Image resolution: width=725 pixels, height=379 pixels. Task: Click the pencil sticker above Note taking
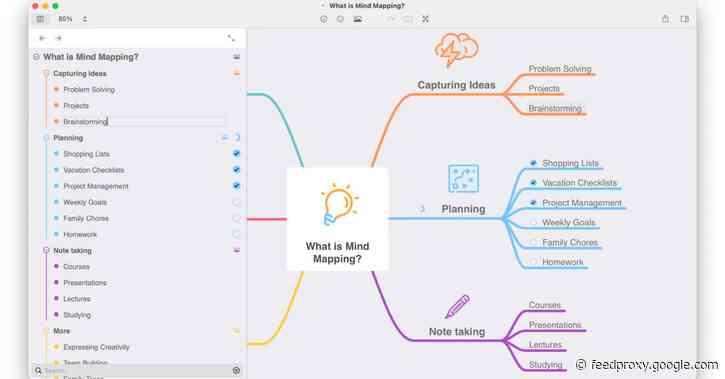(x=457, y=307)
